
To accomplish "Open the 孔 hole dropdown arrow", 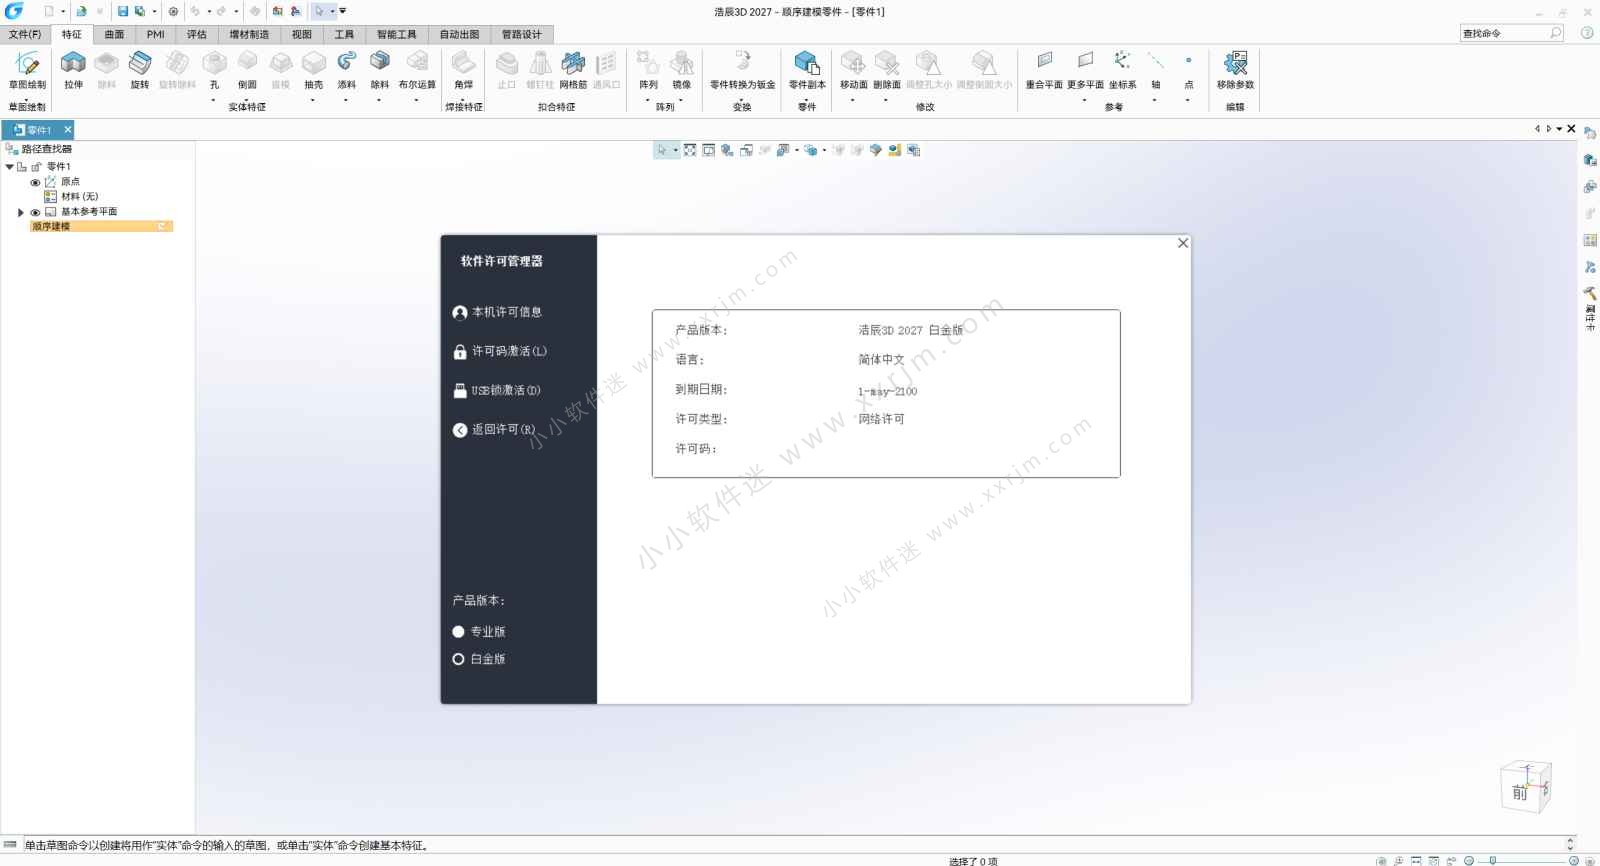I will click(x=214, y=100).
